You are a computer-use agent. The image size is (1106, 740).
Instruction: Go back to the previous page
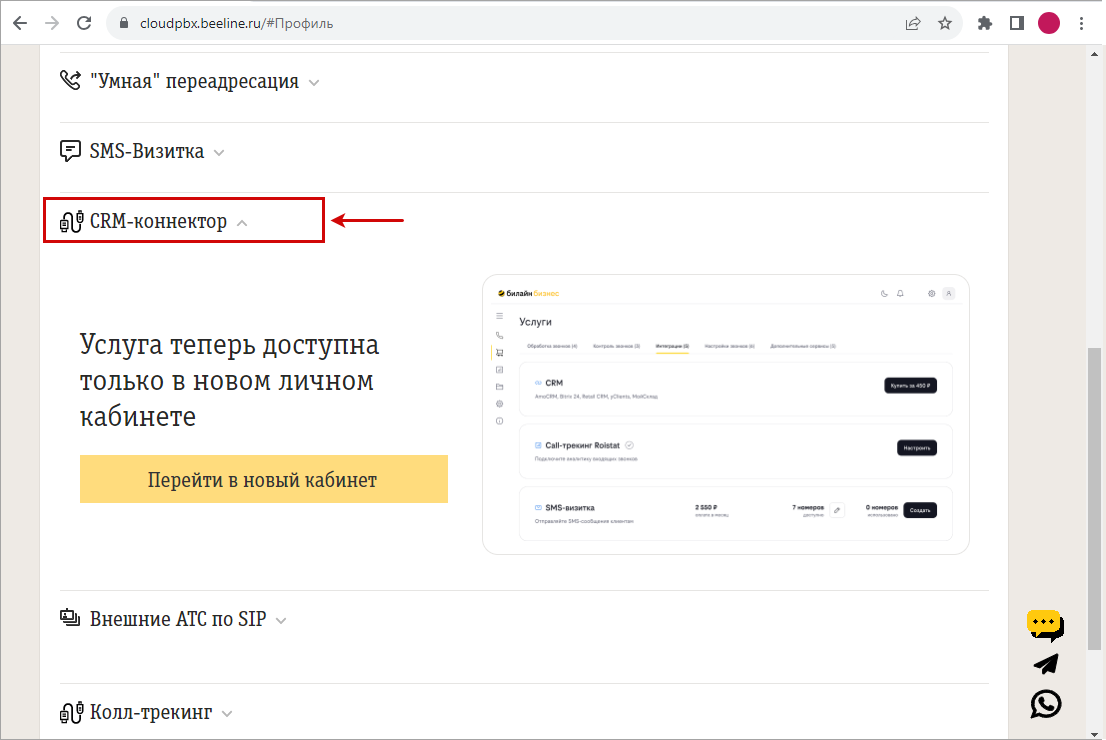pyautogui.click(x=20, y=23)
